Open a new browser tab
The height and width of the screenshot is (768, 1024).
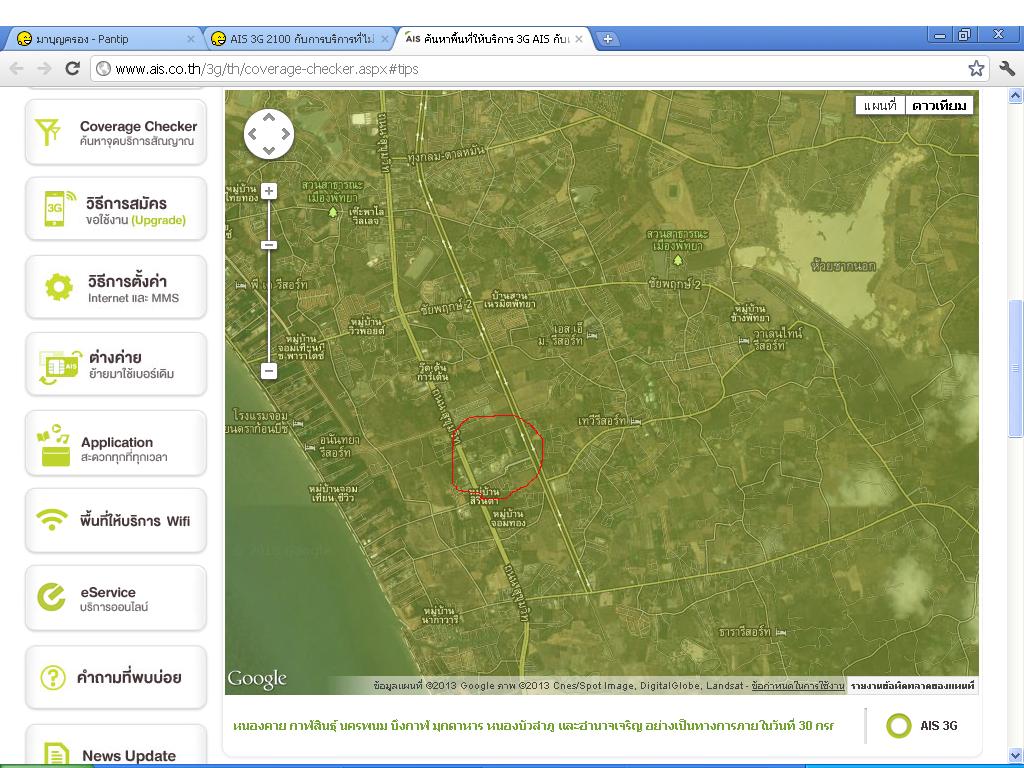[x=607, y=39]
